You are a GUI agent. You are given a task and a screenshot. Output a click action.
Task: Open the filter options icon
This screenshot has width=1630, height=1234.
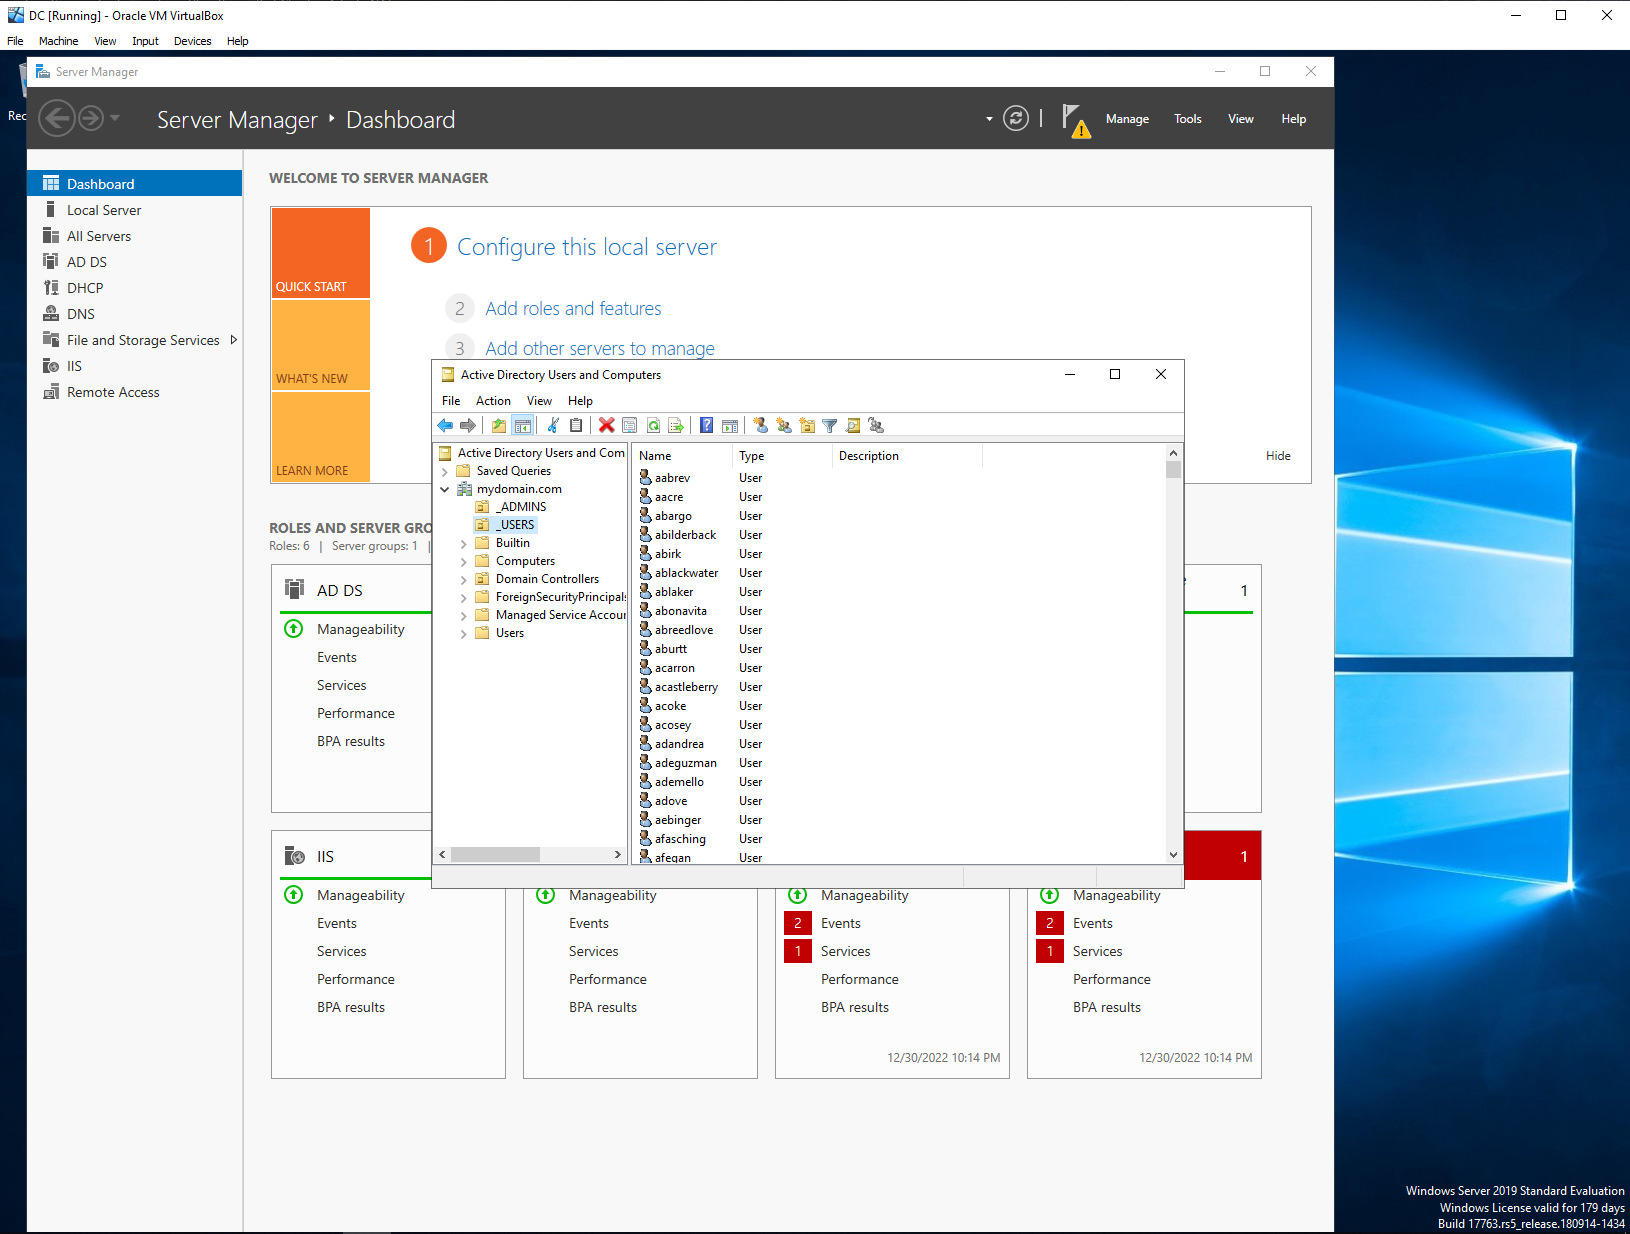(829, 425)
